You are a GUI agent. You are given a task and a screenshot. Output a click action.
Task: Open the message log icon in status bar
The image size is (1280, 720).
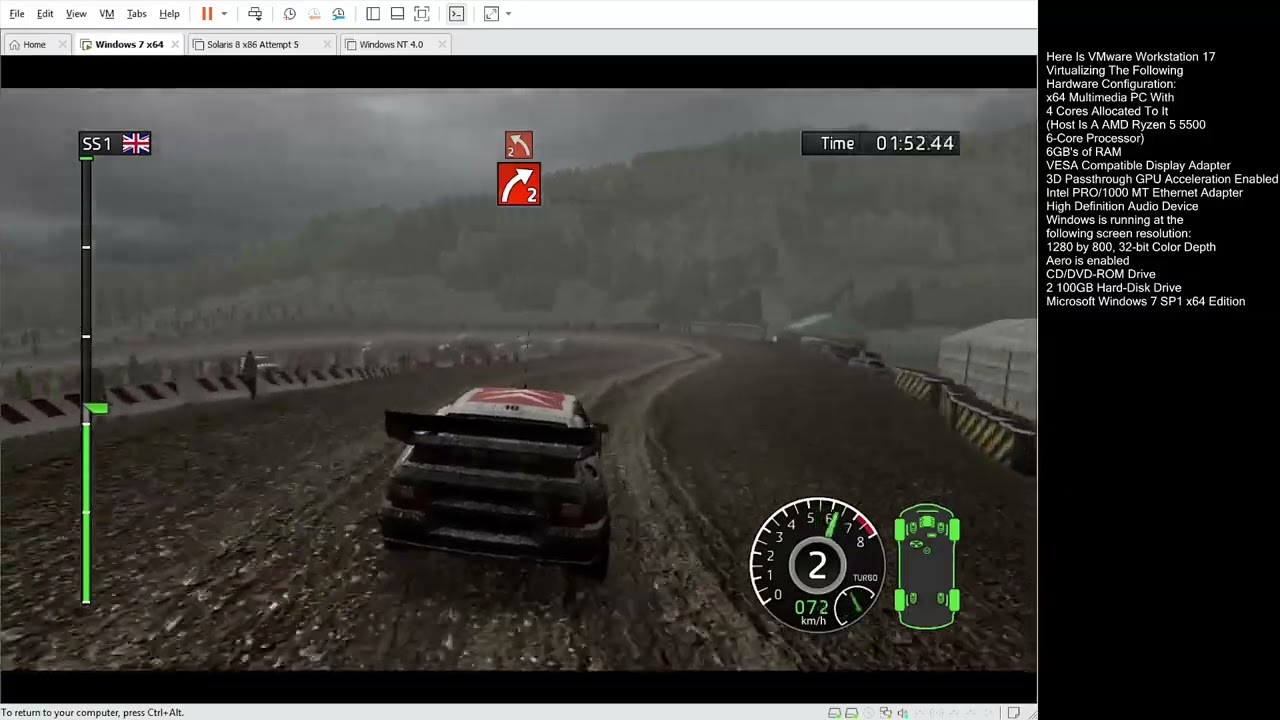(1013, 713)
